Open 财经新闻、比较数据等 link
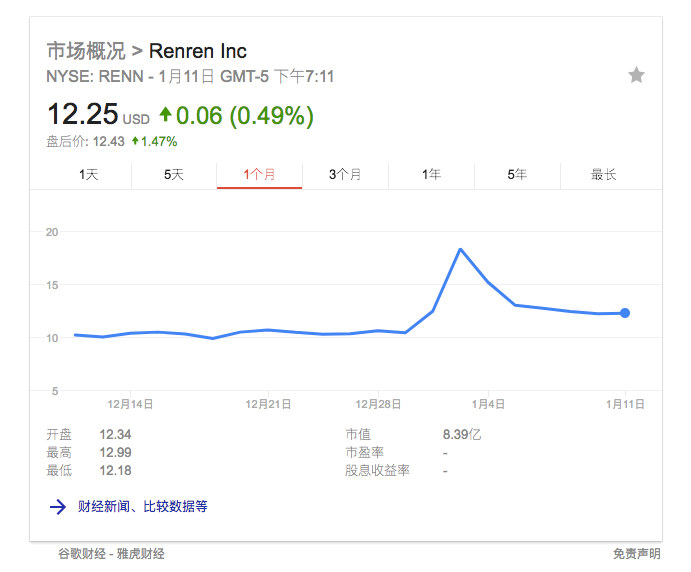Image resolution: width=691 pixels, height=572 pixels. [142, 506]
